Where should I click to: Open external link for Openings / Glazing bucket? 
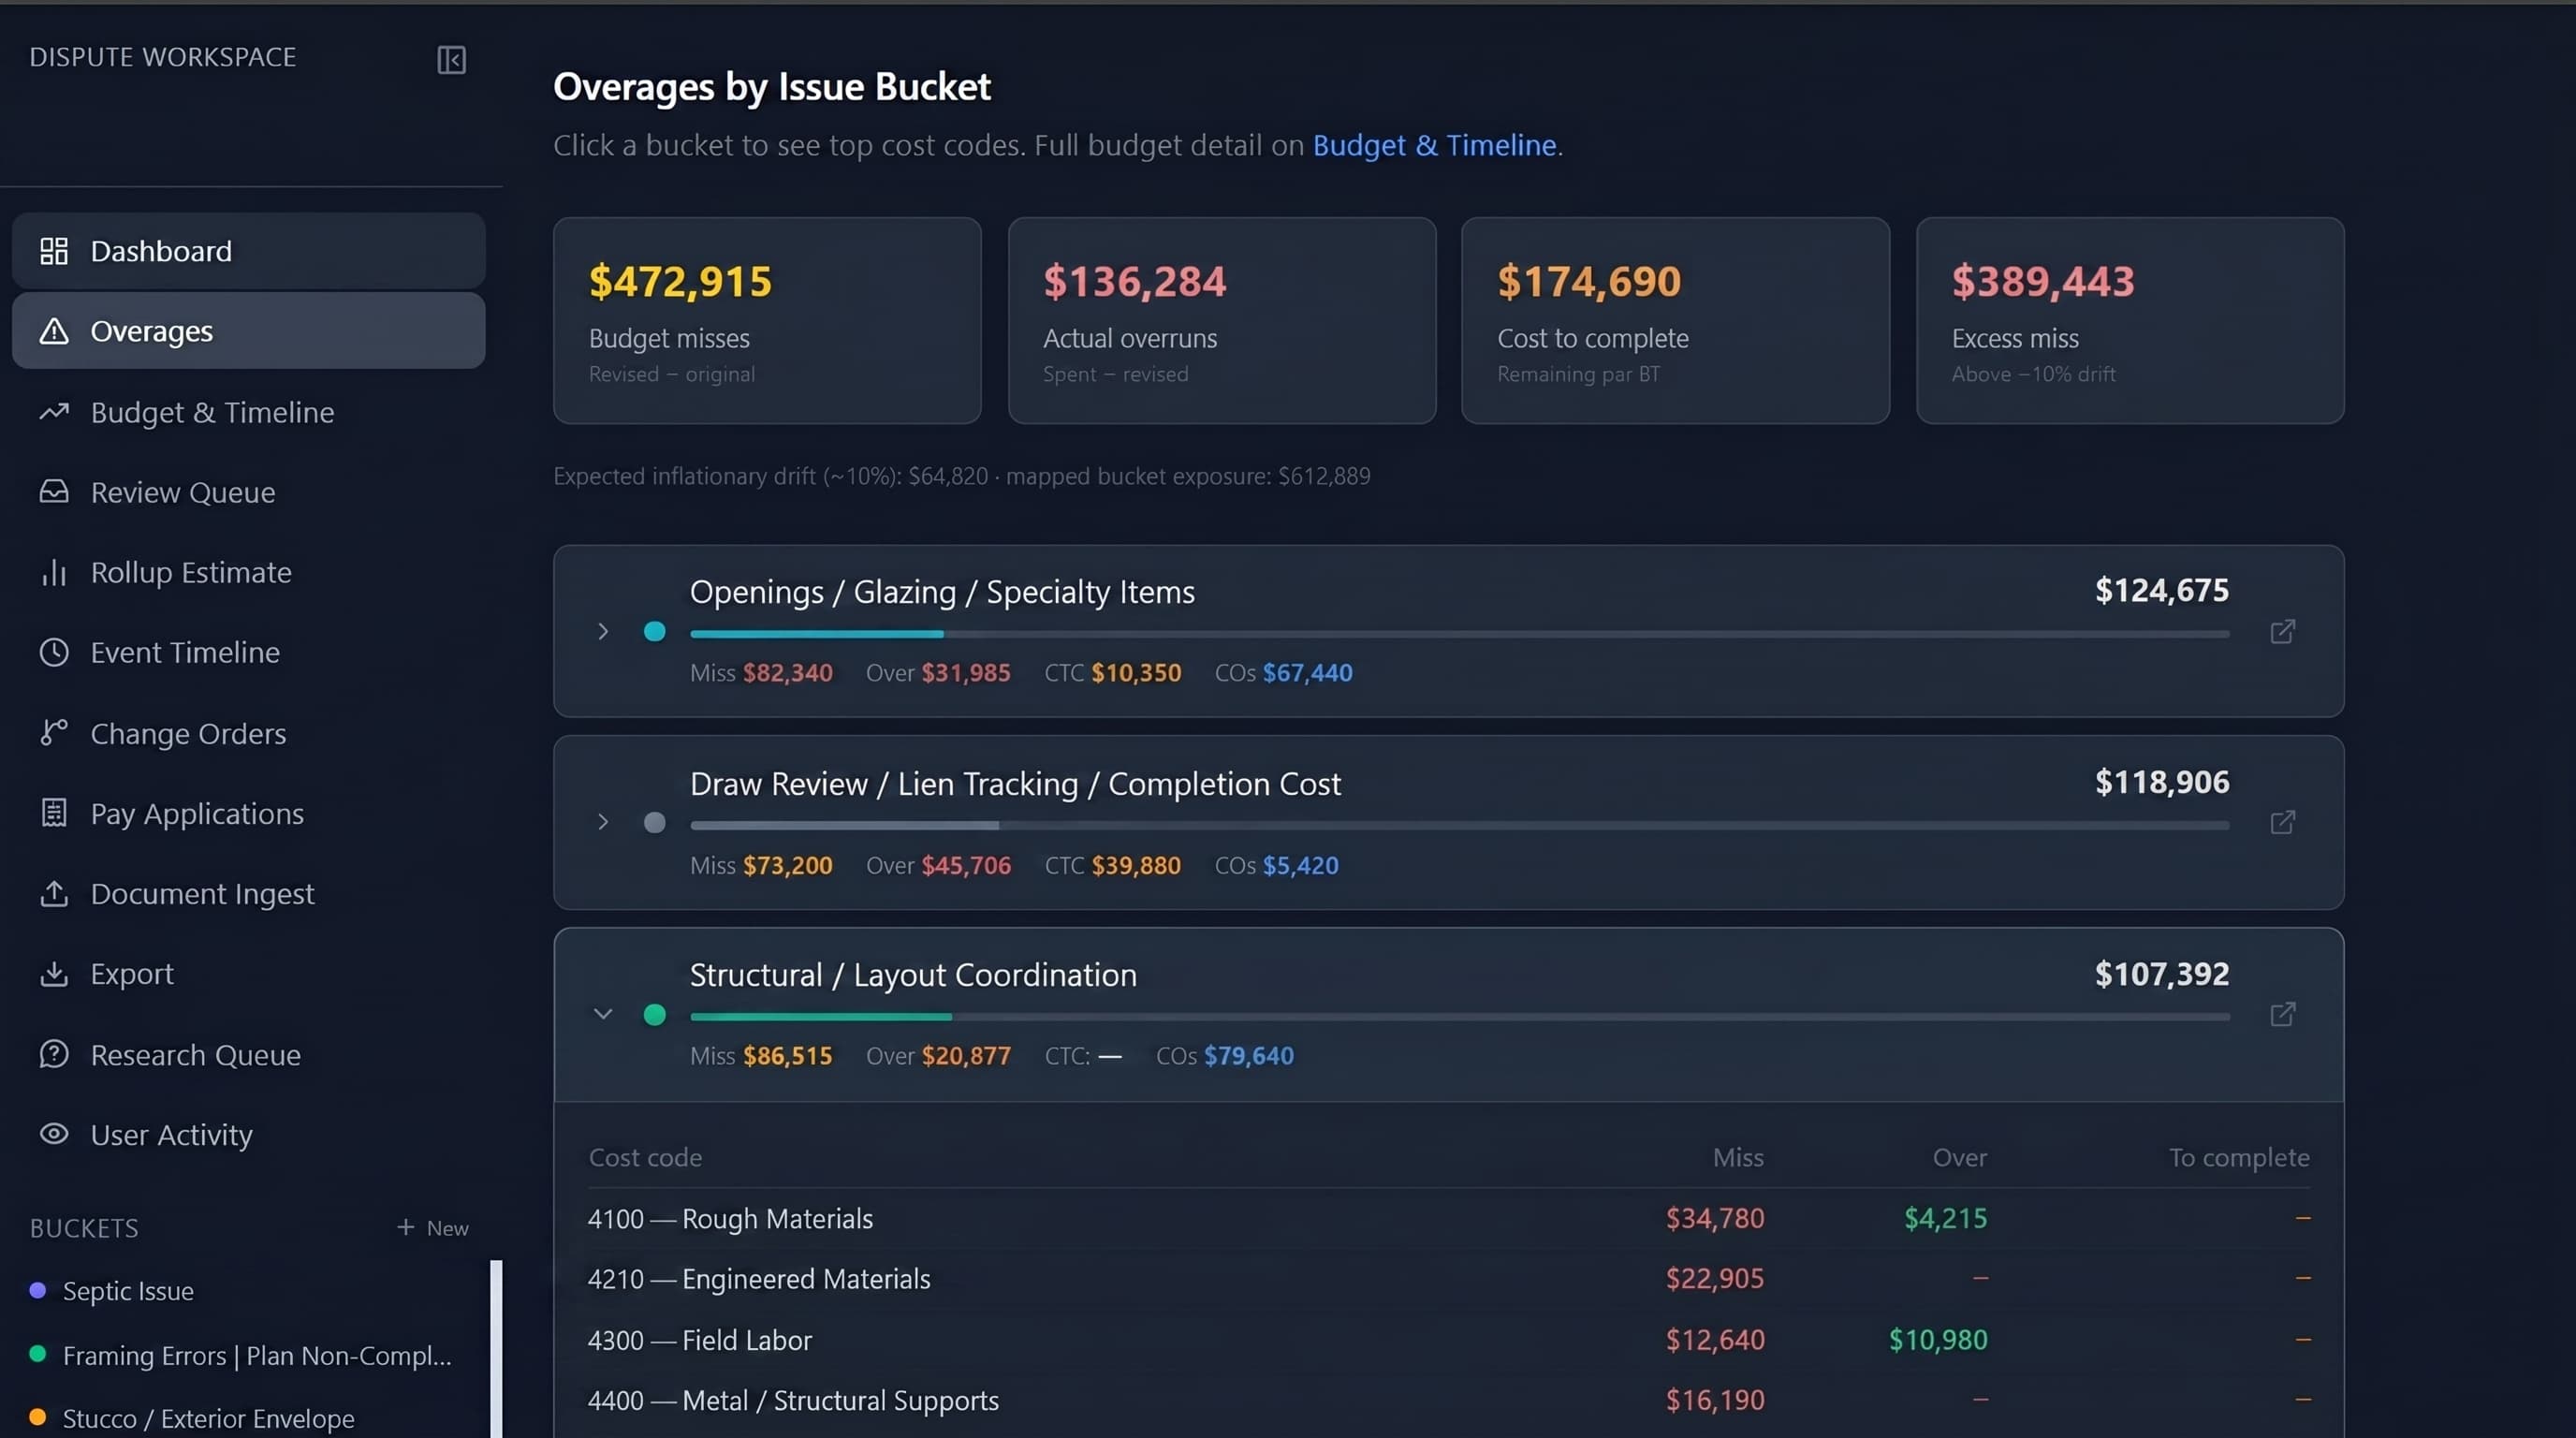[x=2282, y=631]
